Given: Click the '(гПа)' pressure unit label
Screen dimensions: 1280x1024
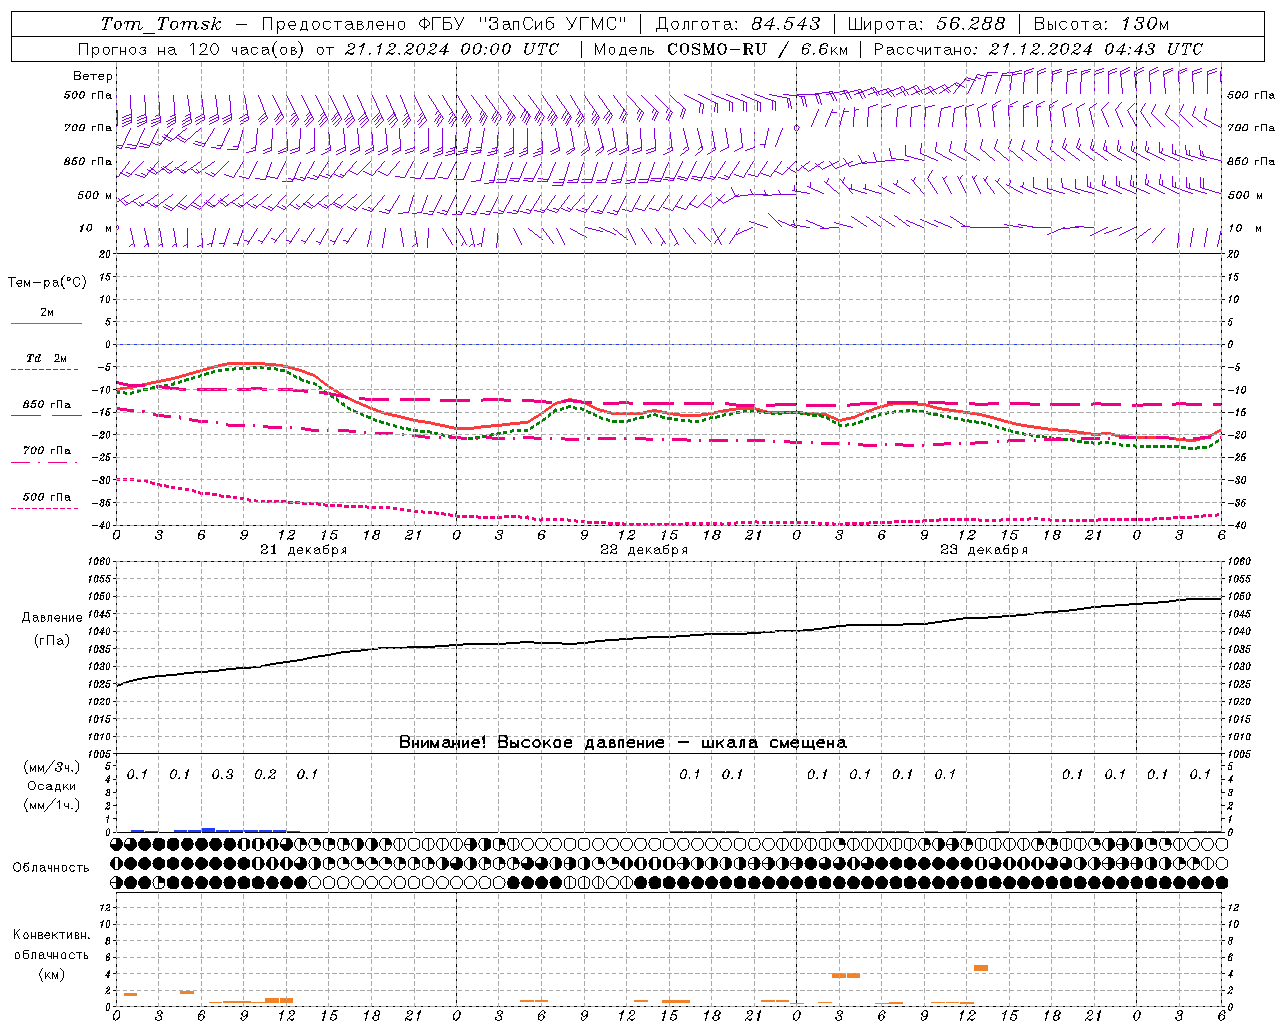Looking at the screenshot, I should click(x=52, y=641).
